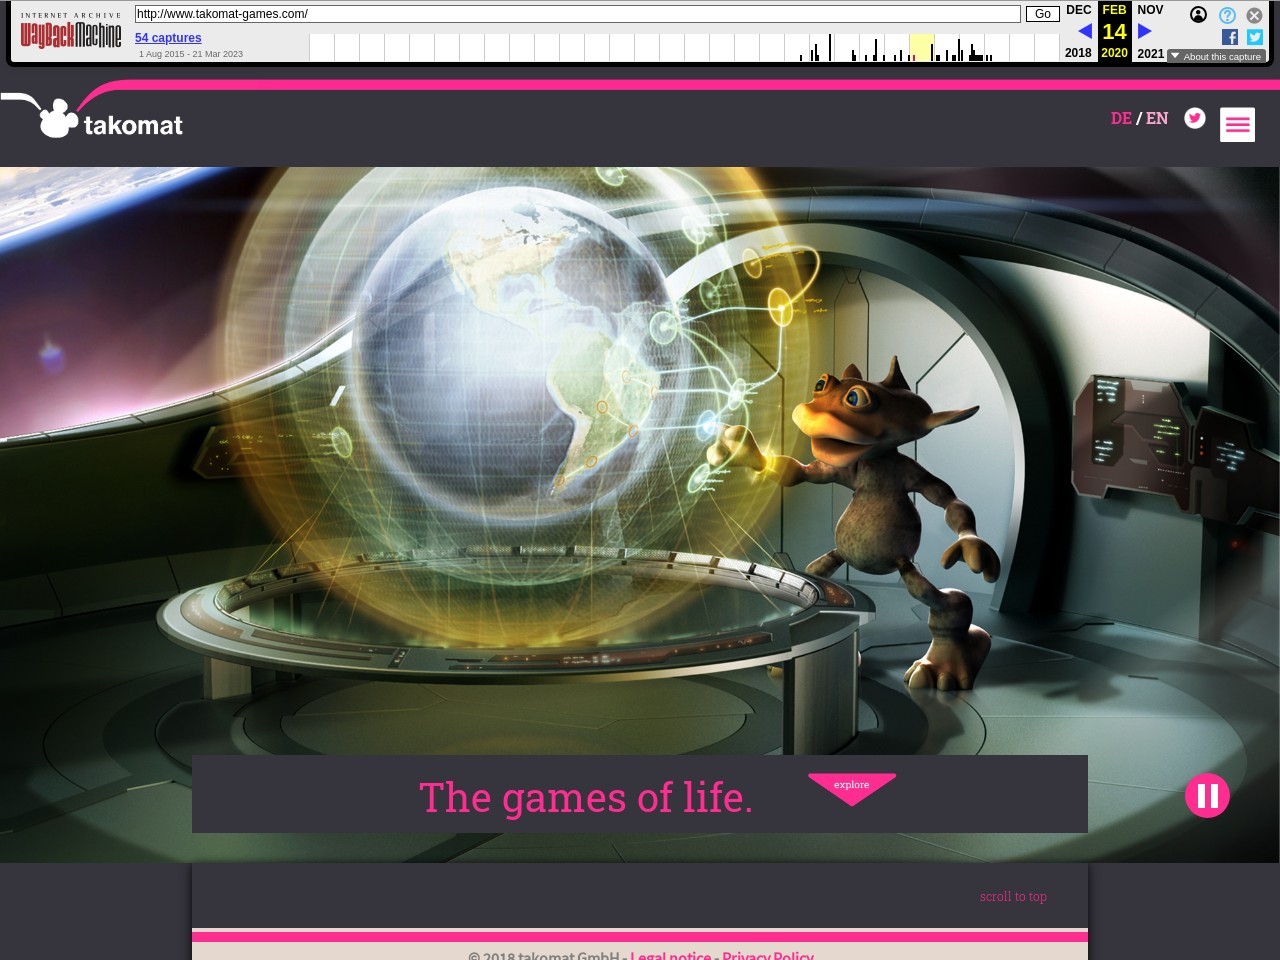Go to previous capture with left arrow
1280x960 pixels.
pyautogui.click(x=1084, y=31)
